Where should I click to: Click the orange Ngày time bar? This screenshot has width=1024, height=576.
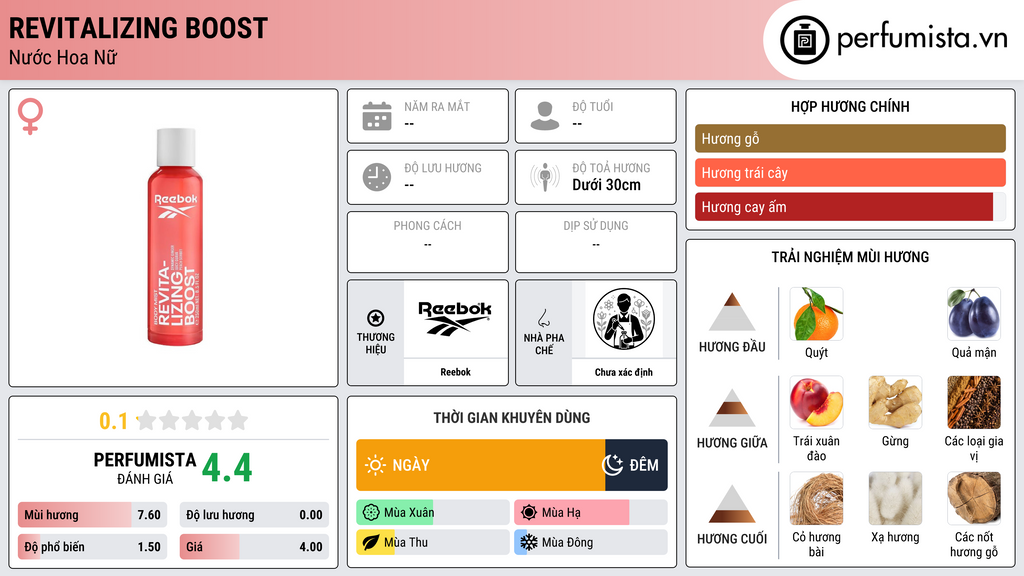(x=481, y=465)
